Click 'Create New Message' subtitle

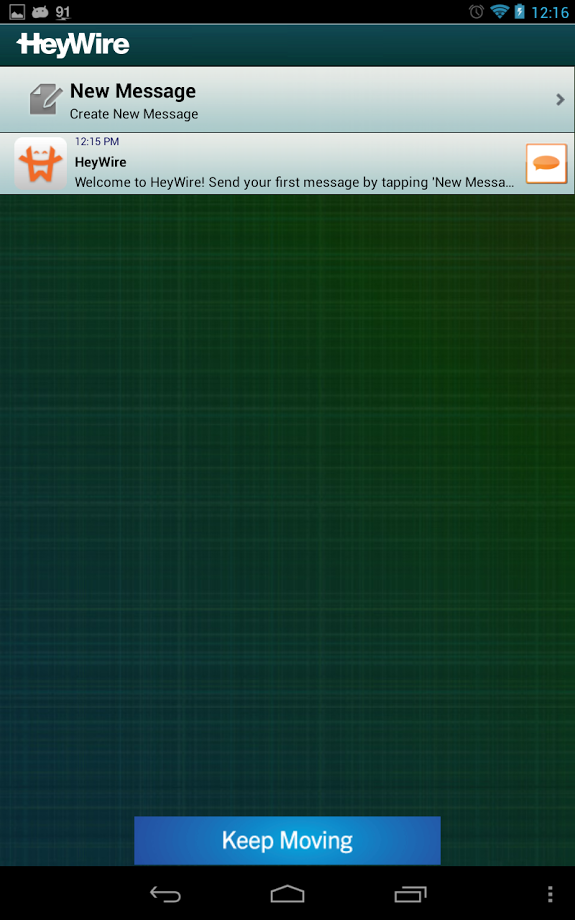134,114
